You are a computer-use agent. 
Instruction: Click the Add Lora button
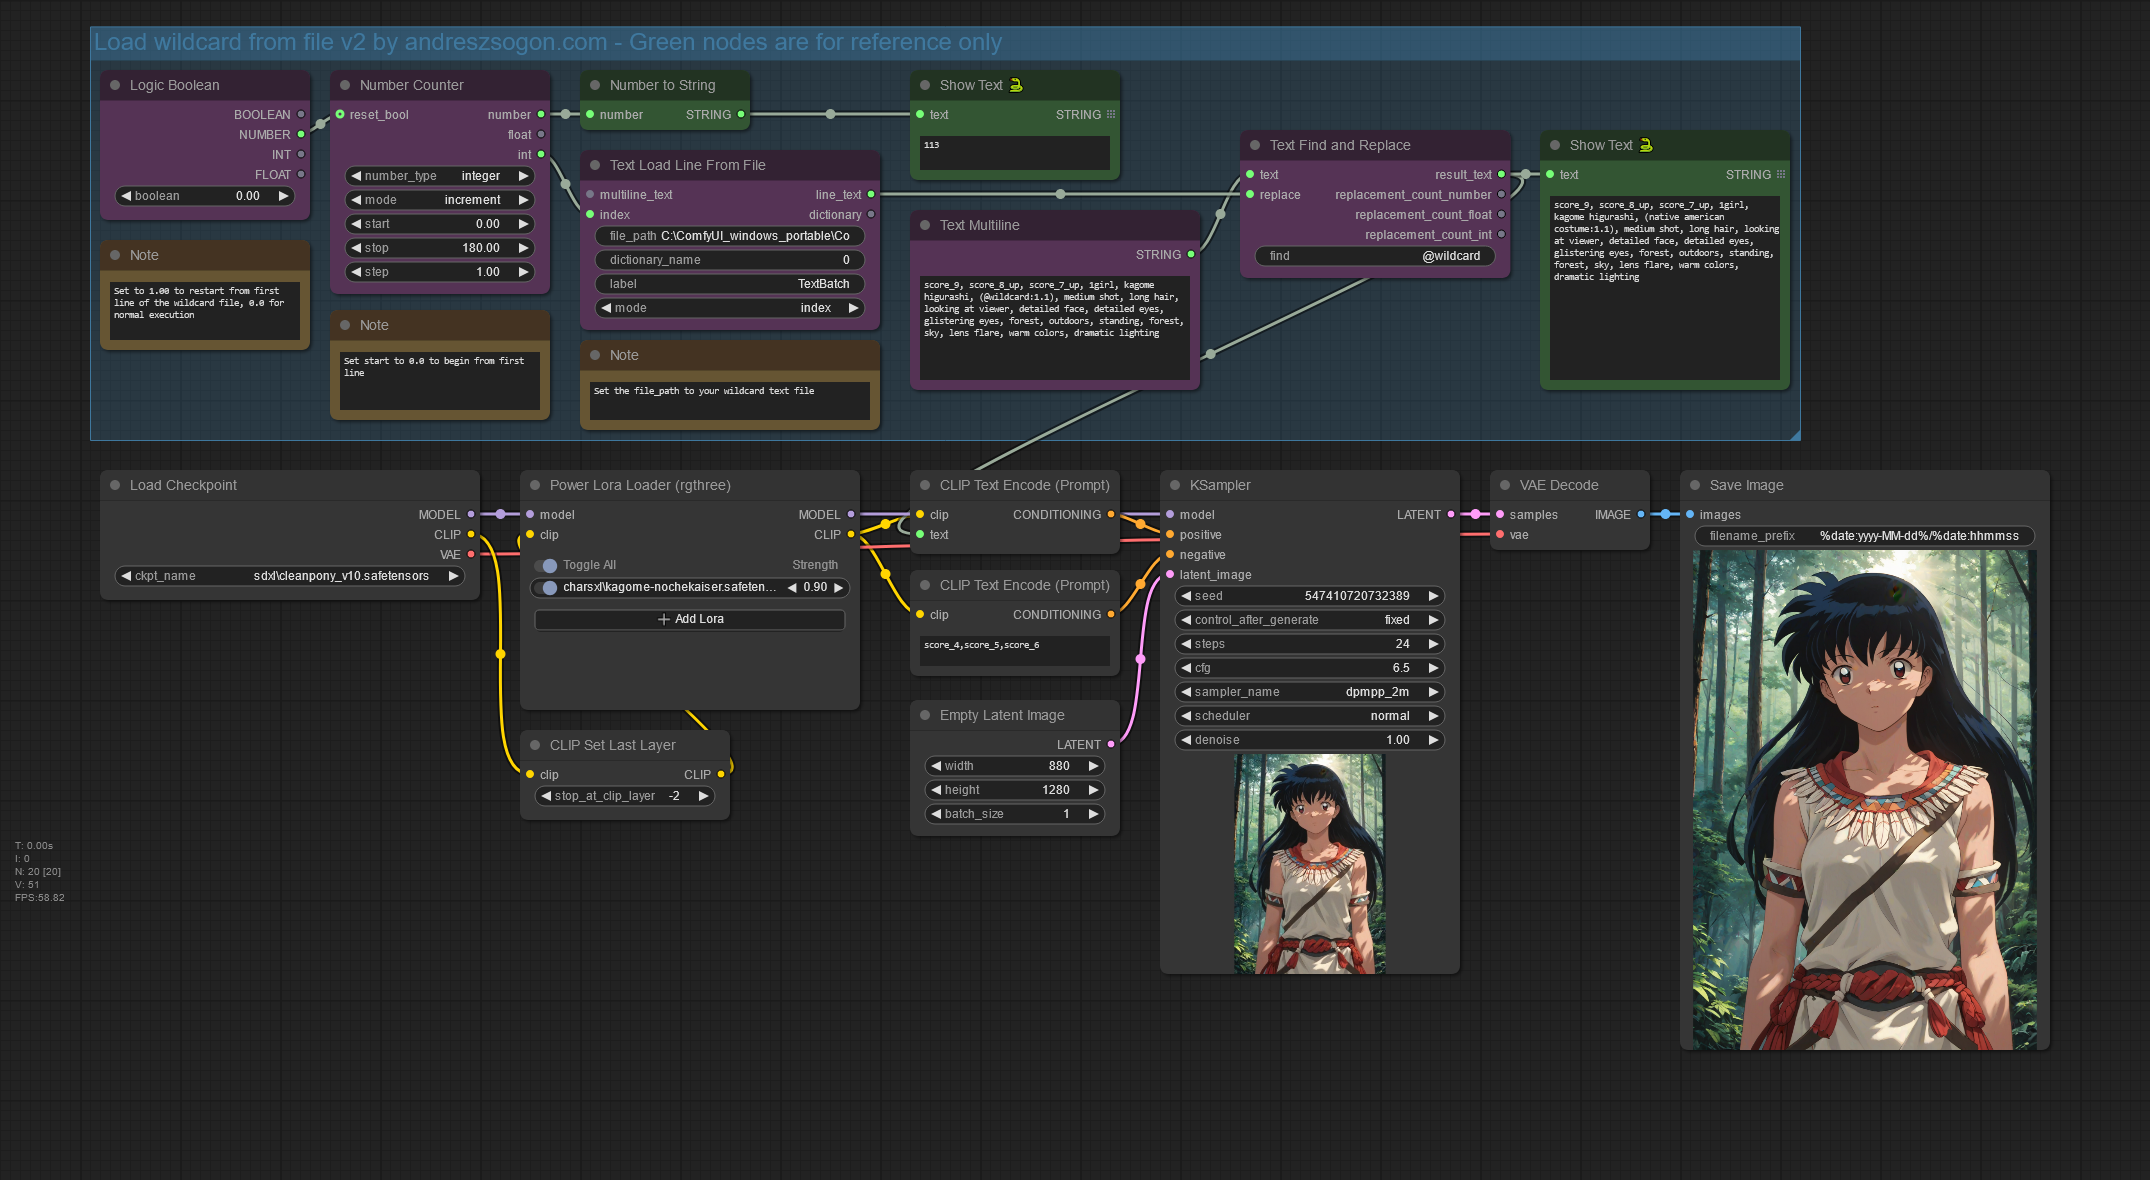click(690, 619)
